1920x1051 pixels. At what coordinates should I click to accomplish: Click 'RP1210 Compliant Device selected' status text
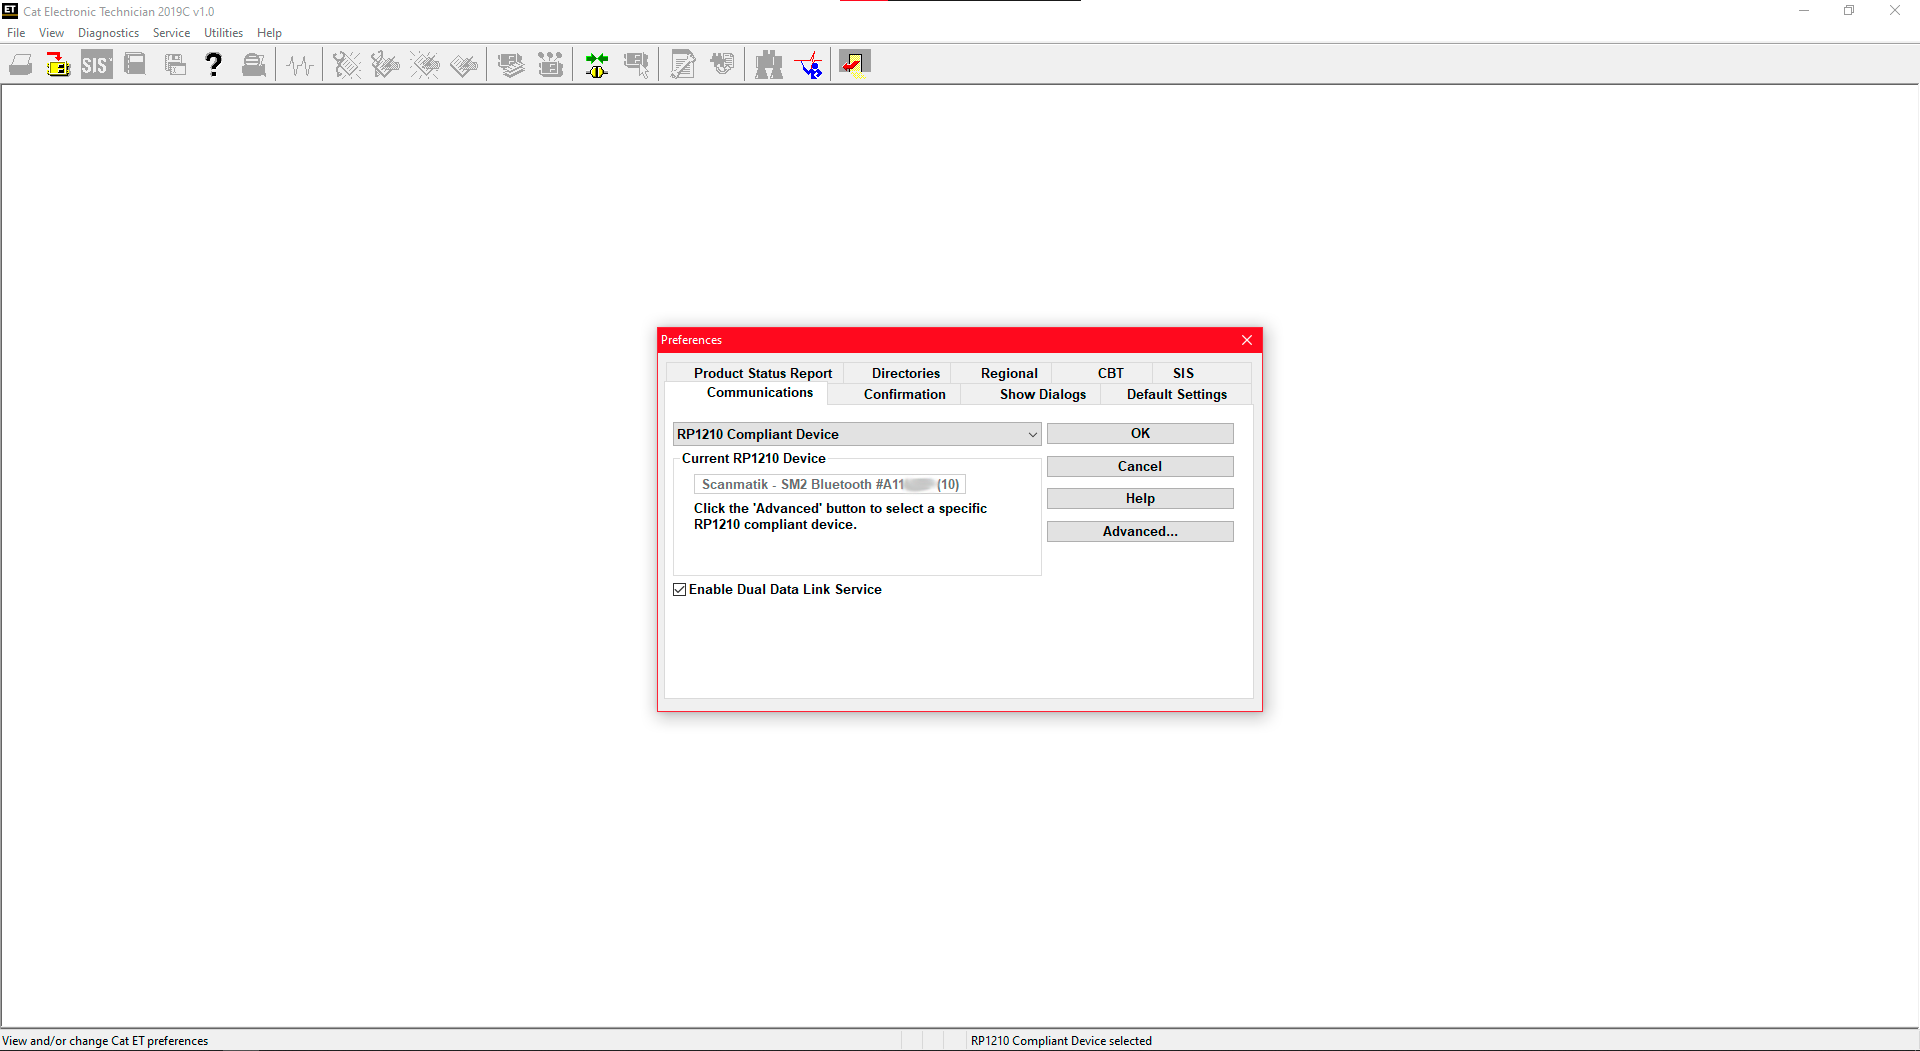(1061, 1041)
